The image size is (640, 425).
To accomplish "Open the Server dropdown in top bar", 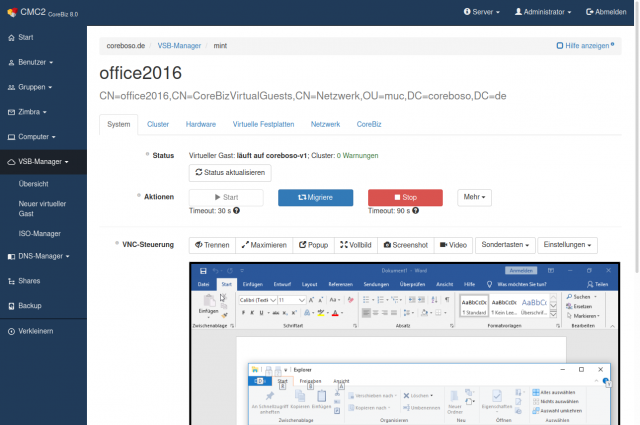I will pyautogui.click(x=482, y=12).
